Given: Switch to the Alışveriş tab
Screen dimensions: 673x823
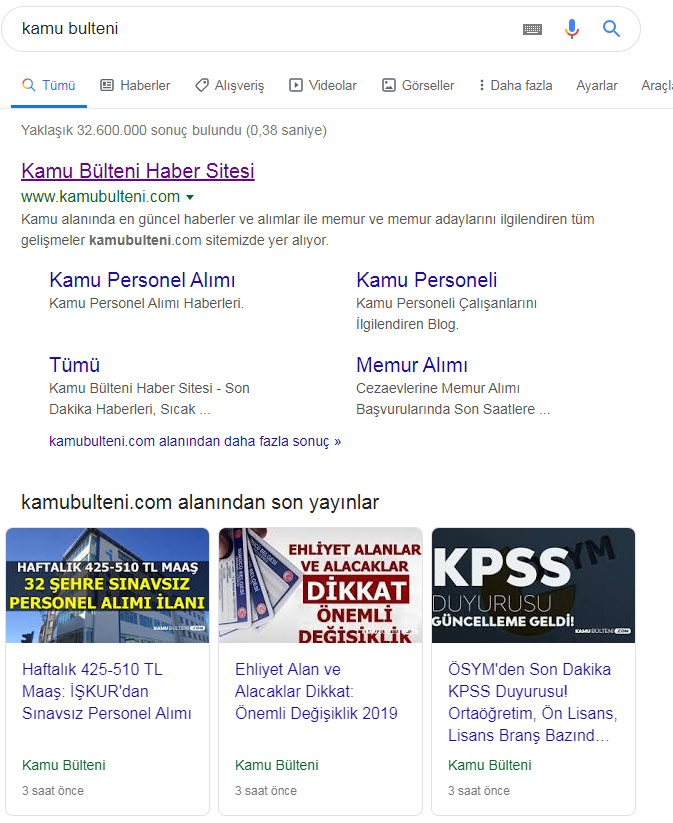Looking at the screenshot, I should 229,86.
